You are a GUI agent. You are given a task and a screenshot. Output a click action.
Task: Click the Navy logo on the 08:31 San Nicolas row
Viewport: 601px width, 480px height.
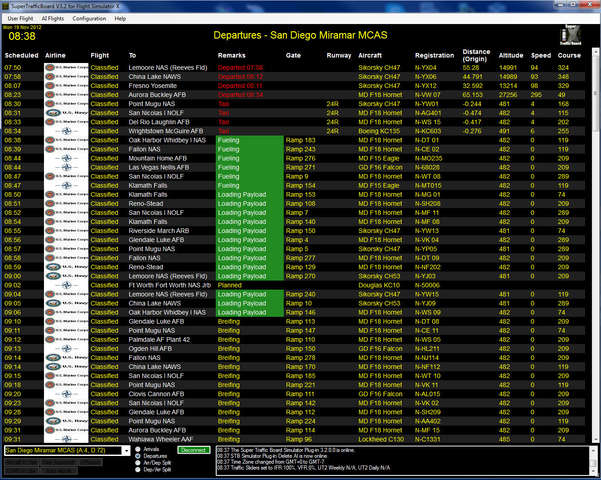tap(66, 113)
